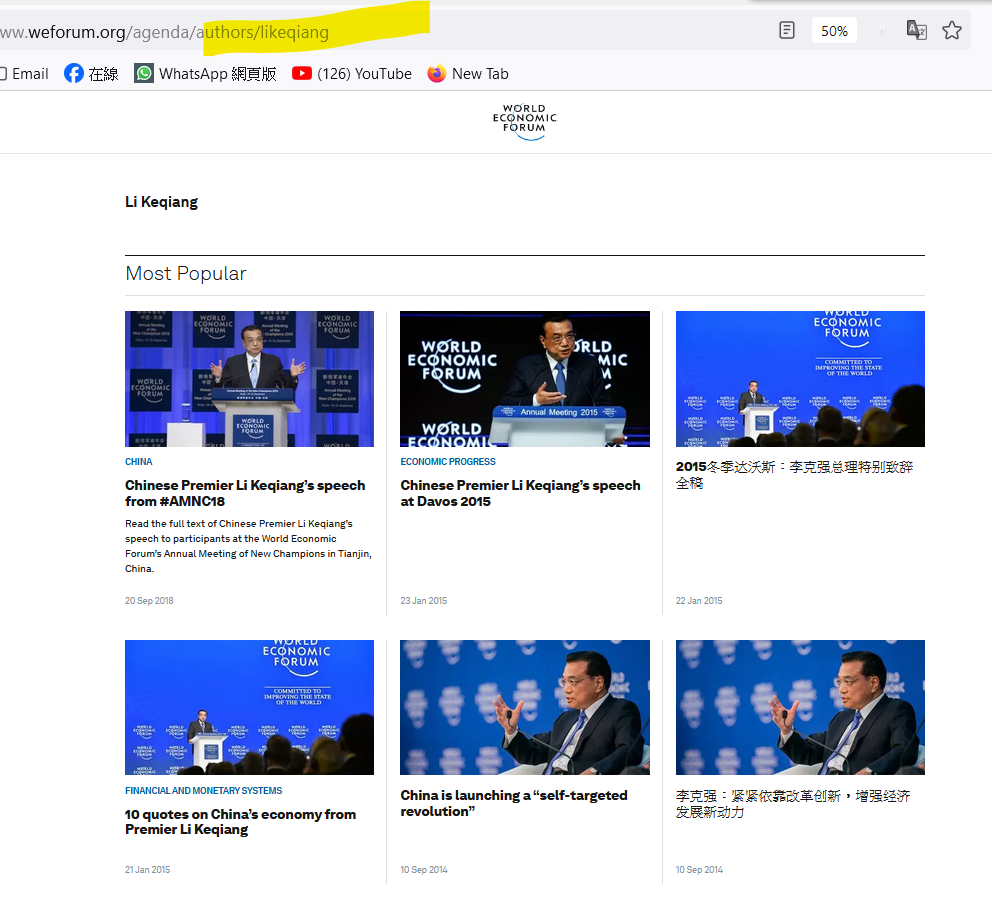Open article 2015冬季达沃斯：李克强总理特别致辞全稿
This screenshot has height=897, width=992.
[x=794, y=475]
